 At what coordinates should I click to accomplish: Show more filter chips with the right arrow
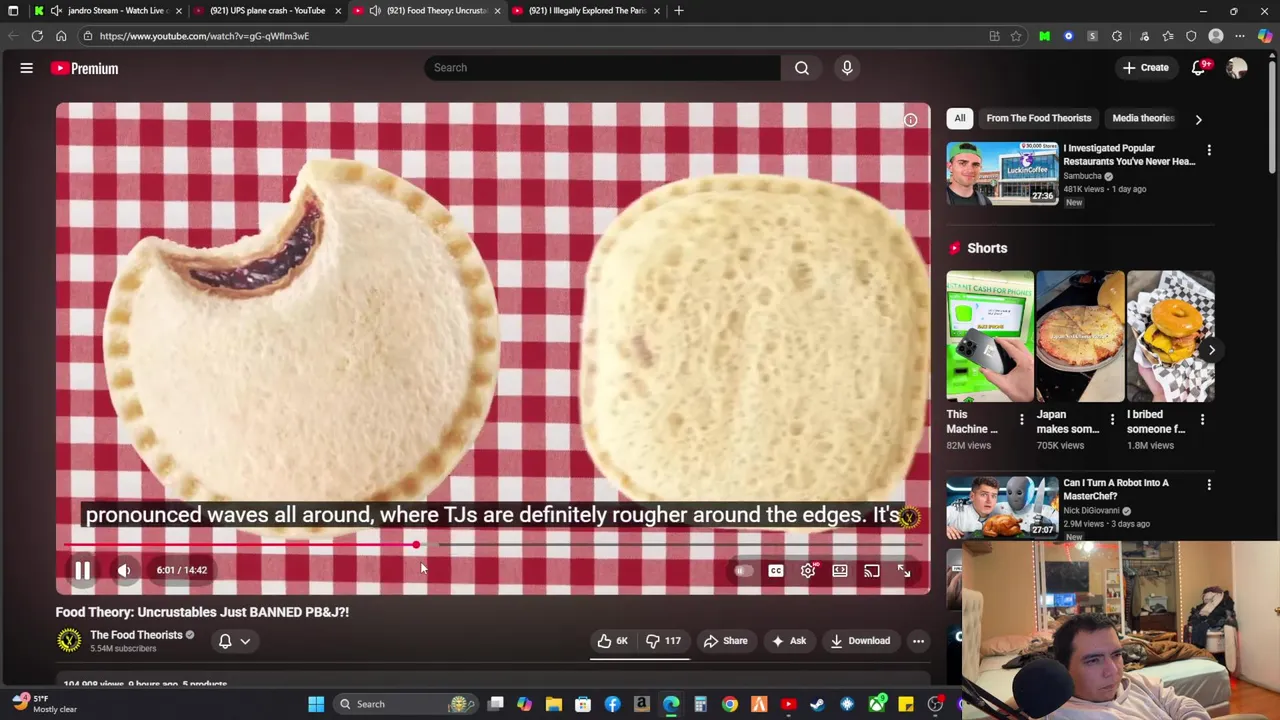pyautogui.click(x=1198, y=119)
